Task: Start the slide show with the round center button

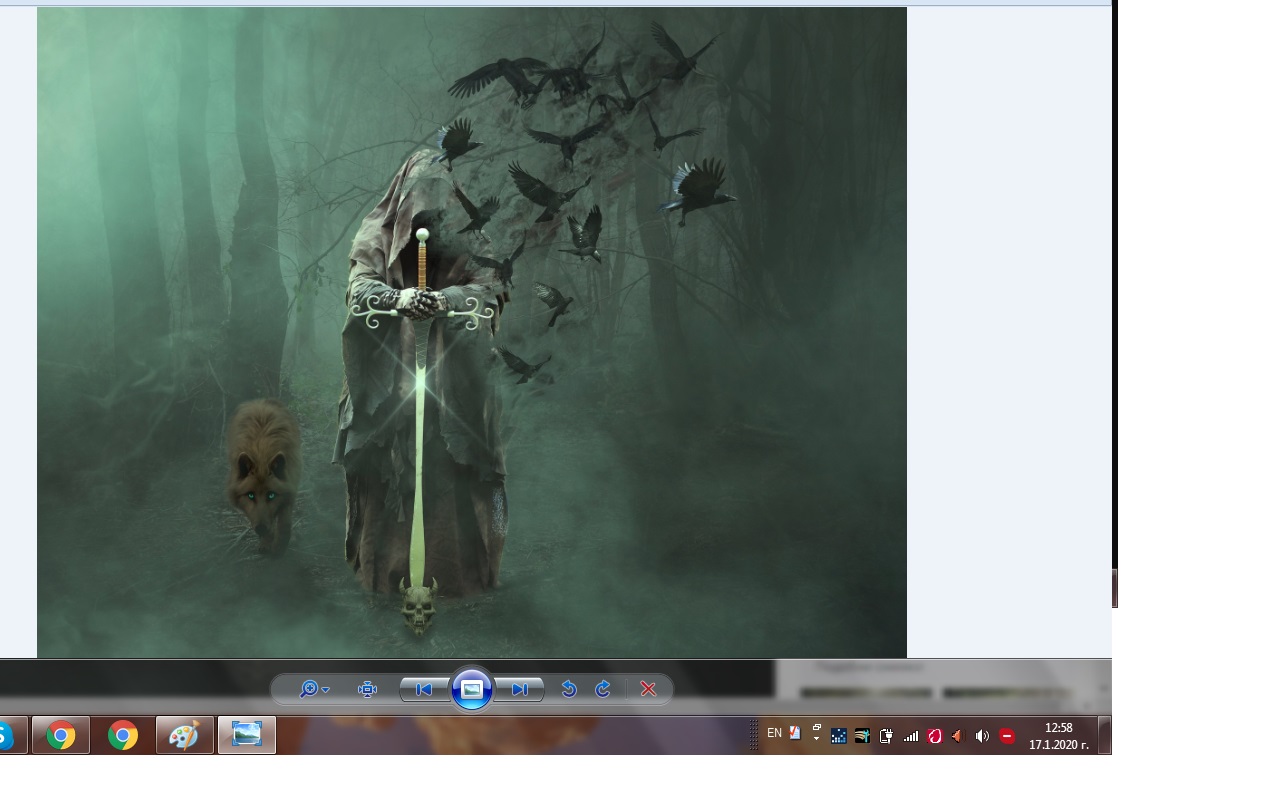Action: coord(472,689)
